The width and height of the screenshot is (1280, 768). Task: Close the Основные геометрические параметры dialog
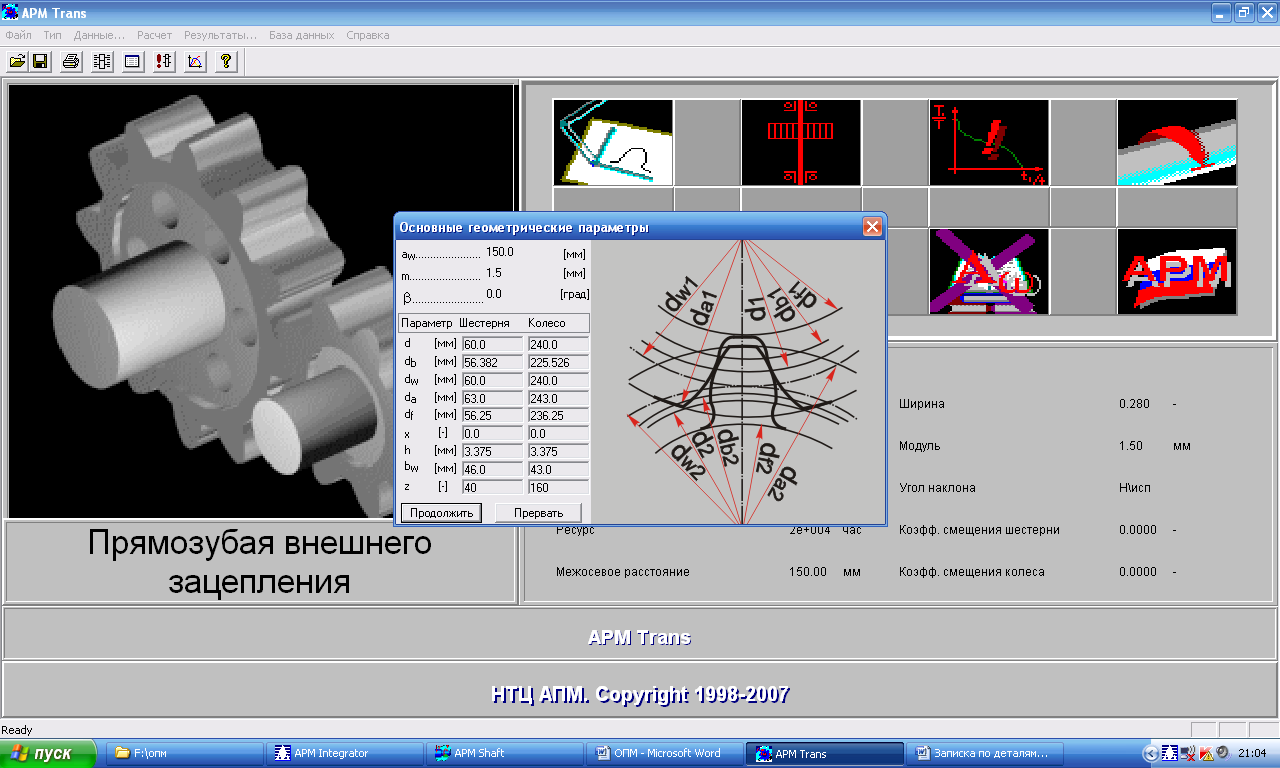click(x=872, y=227)
